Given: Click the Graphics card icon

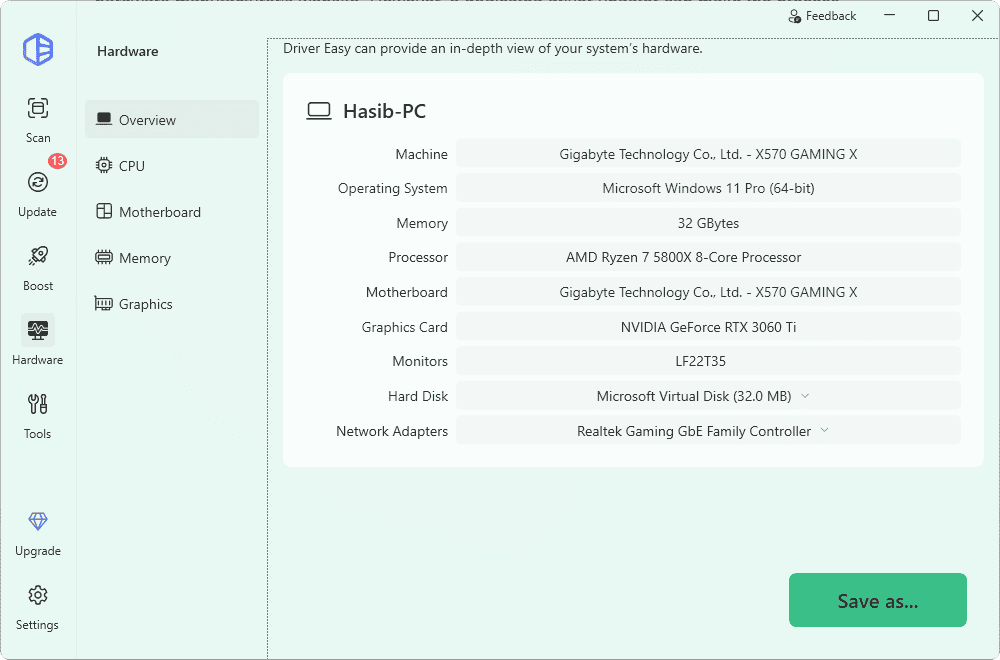Looking at the screenshot, I should (x=103, y=304).
